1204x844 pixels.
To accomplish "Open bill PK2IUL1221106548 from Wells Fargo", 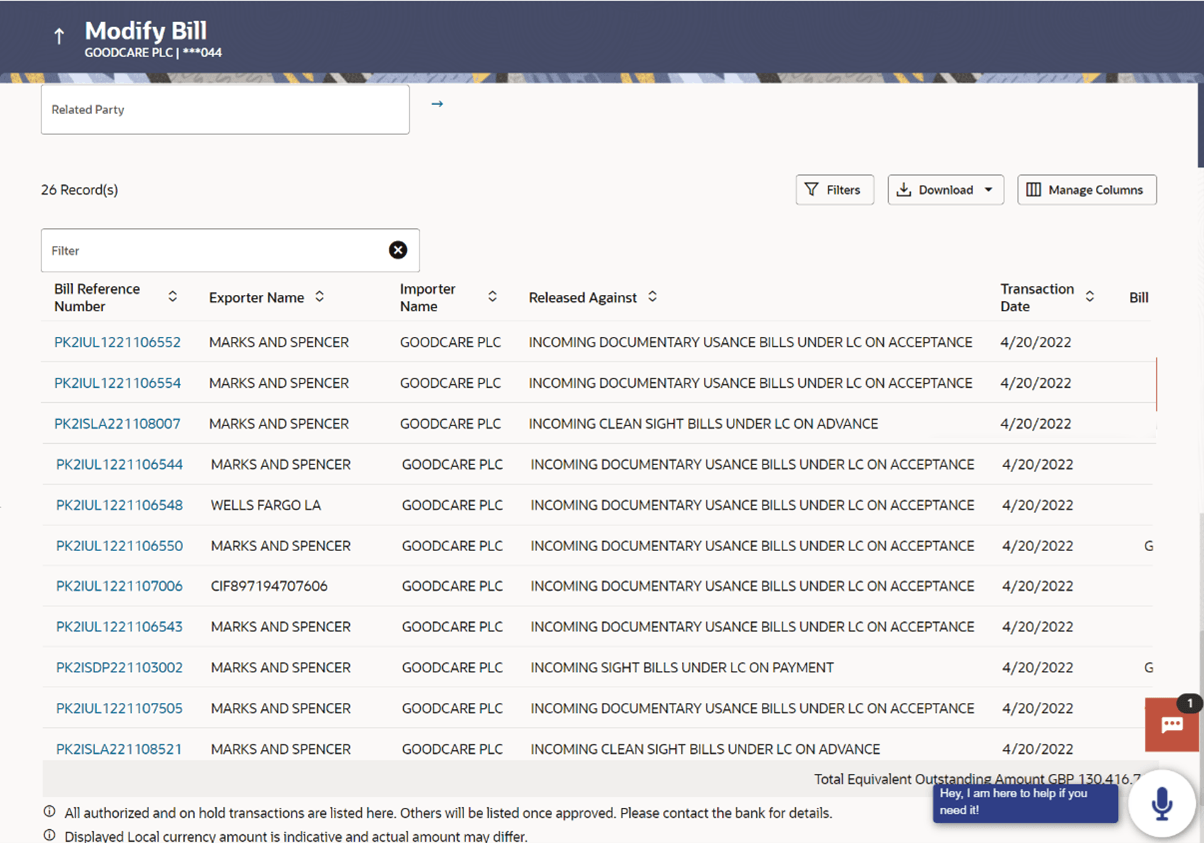I will point(119,505).
